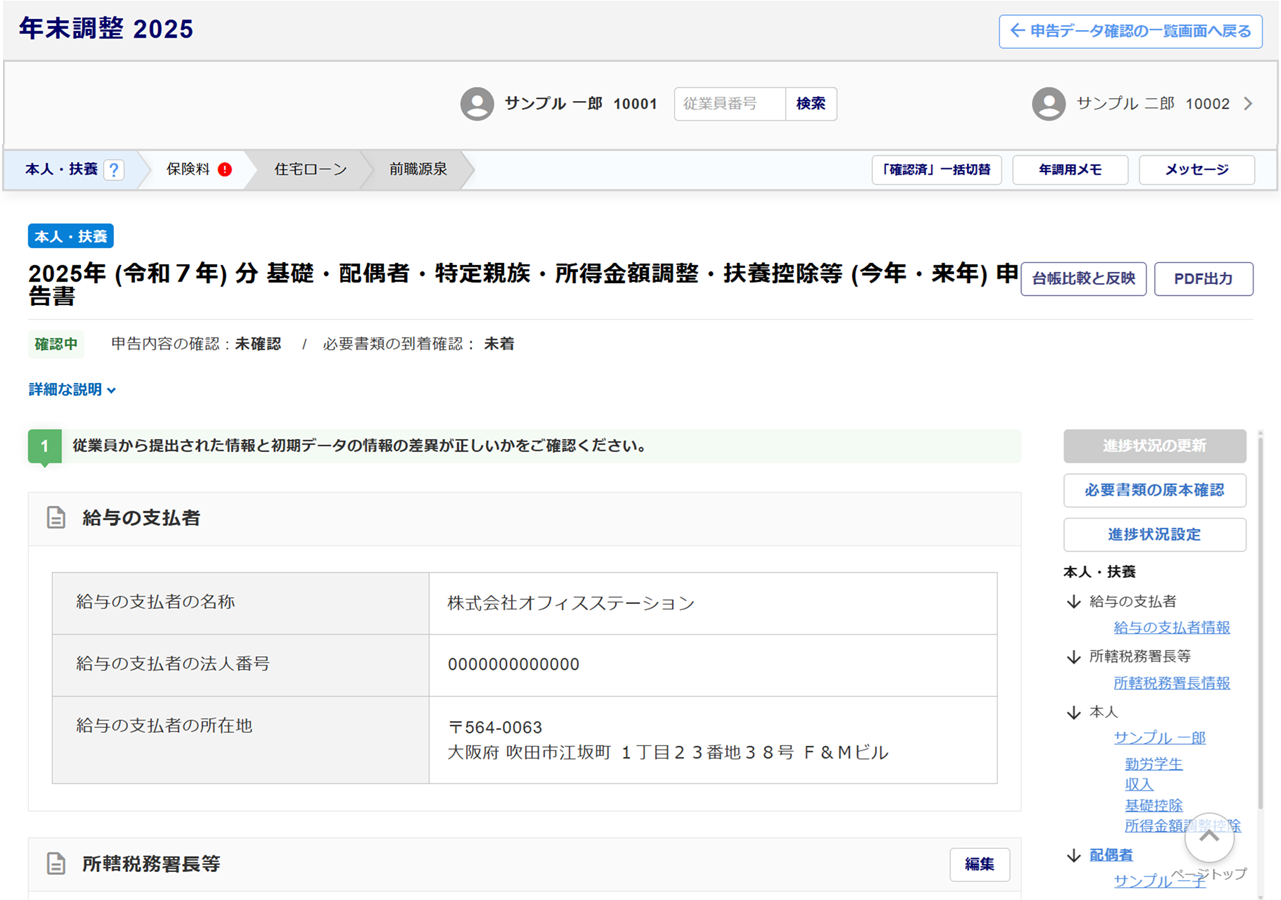Open 給与の支払者情報 link in sidebar
1281x900 pixels.
[1171, 628]
